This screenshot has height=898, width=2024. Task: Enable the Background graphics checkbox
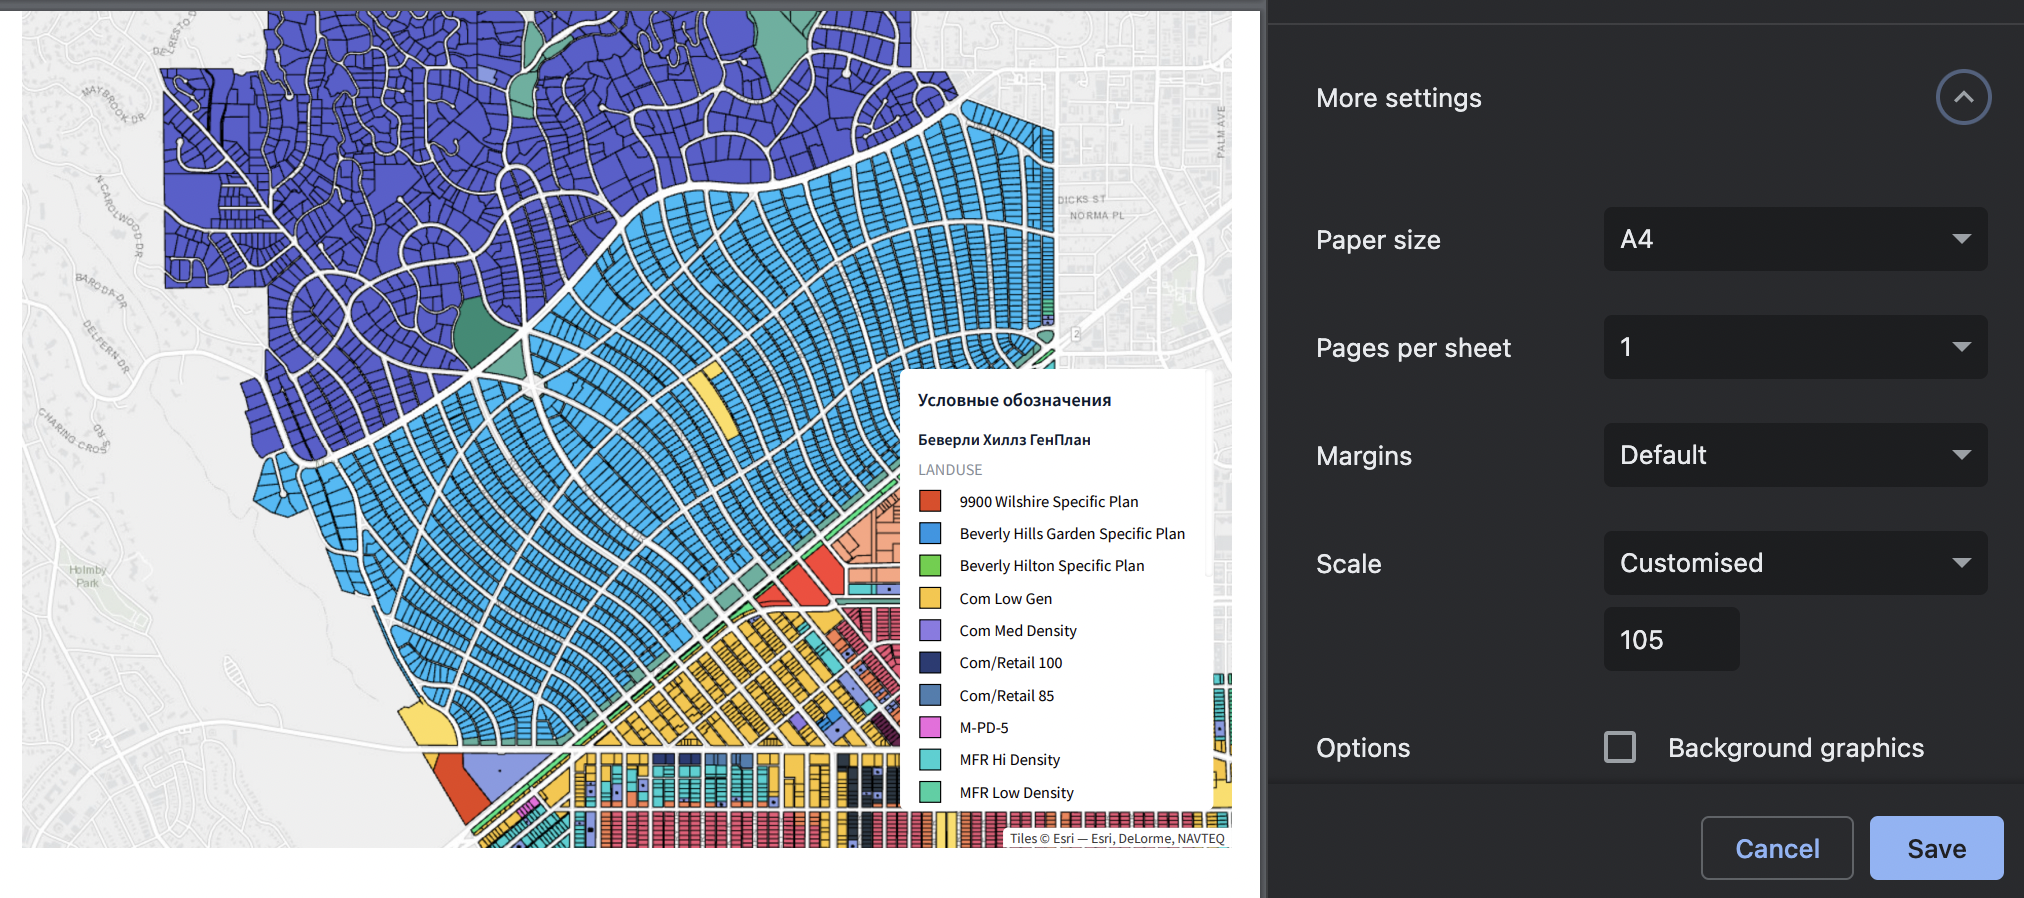pyautogui.click(x=1619, y=747)
